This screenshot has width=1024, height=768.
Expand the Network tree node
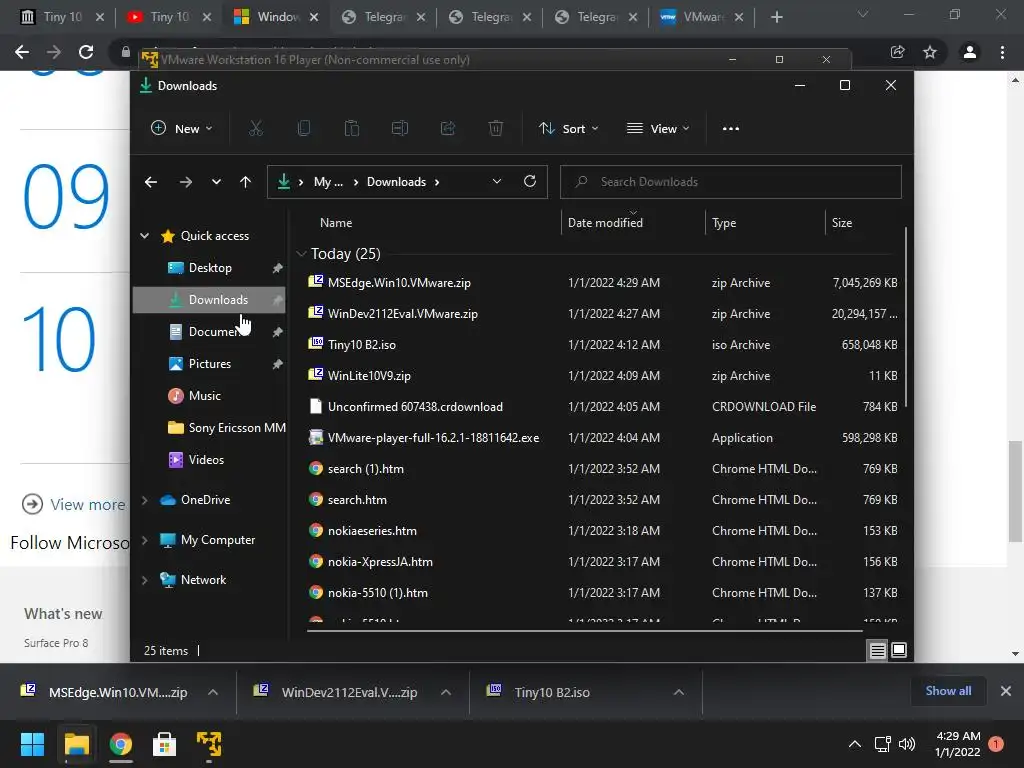pos(144,580)
